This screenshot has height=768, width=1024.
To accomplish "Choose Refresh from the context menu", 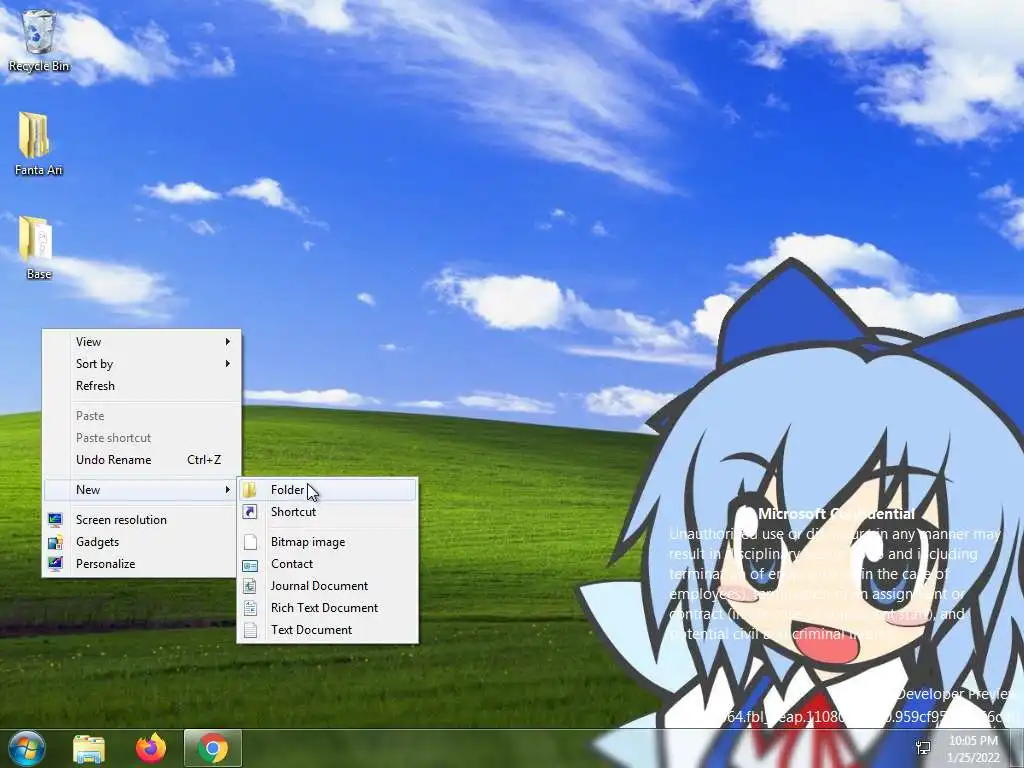I will pos(142,386).
